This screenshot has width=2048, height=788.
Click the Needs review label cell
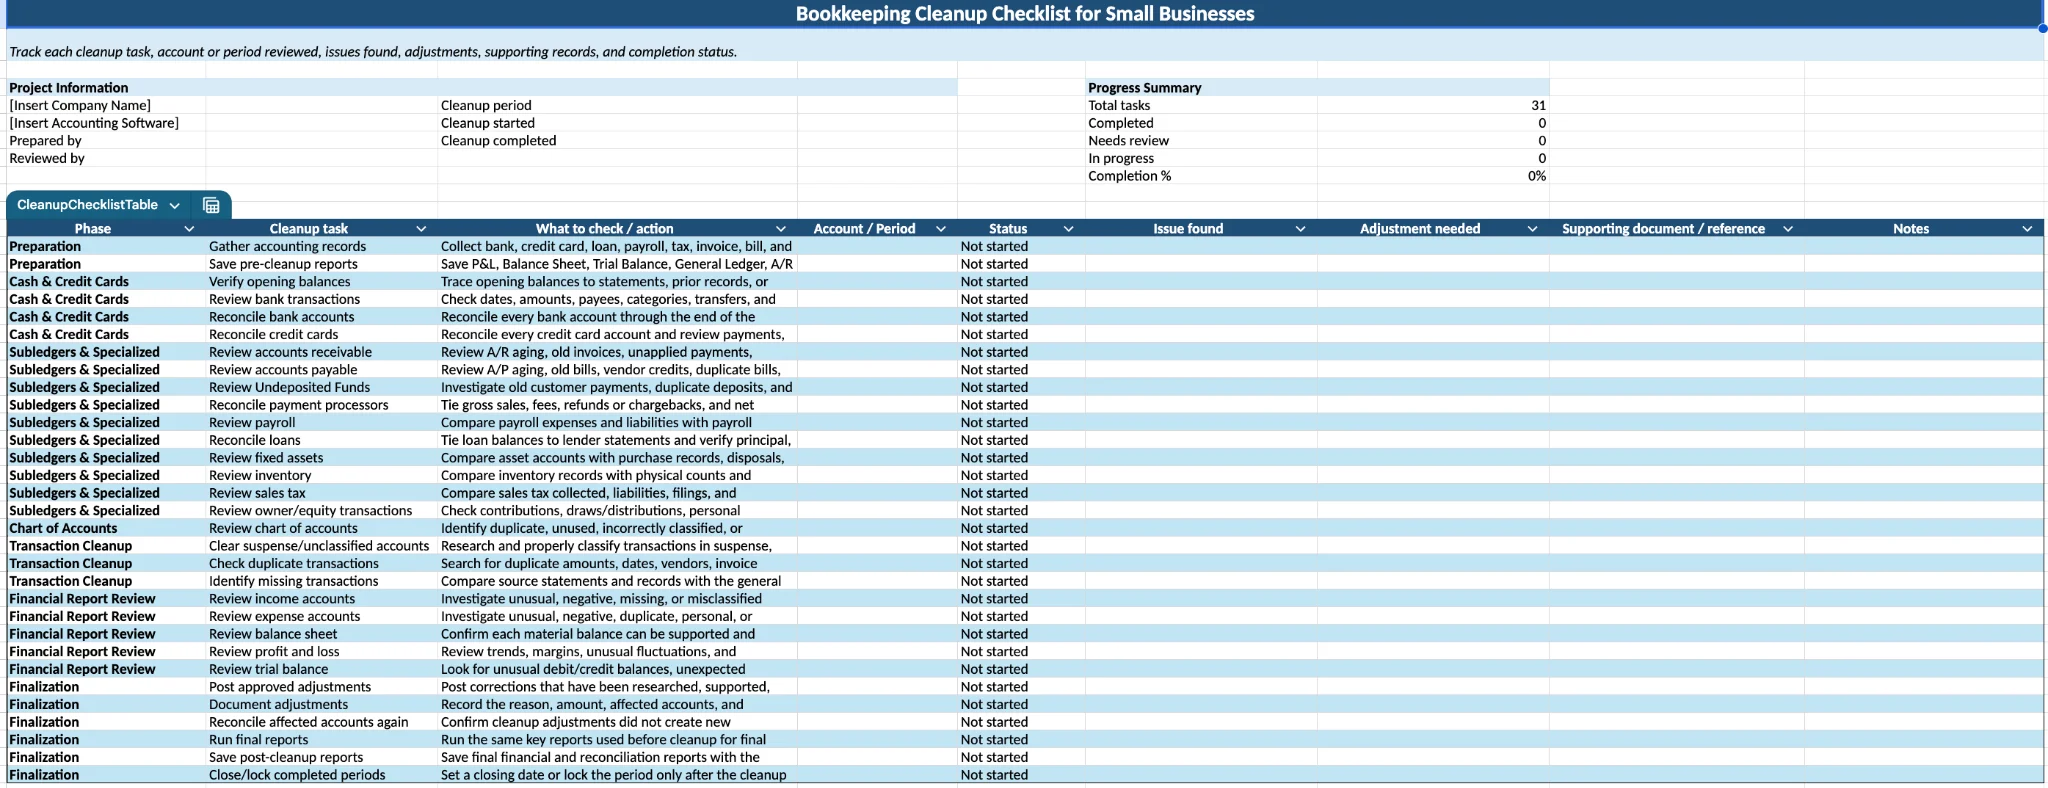[x=1201, y=141]
